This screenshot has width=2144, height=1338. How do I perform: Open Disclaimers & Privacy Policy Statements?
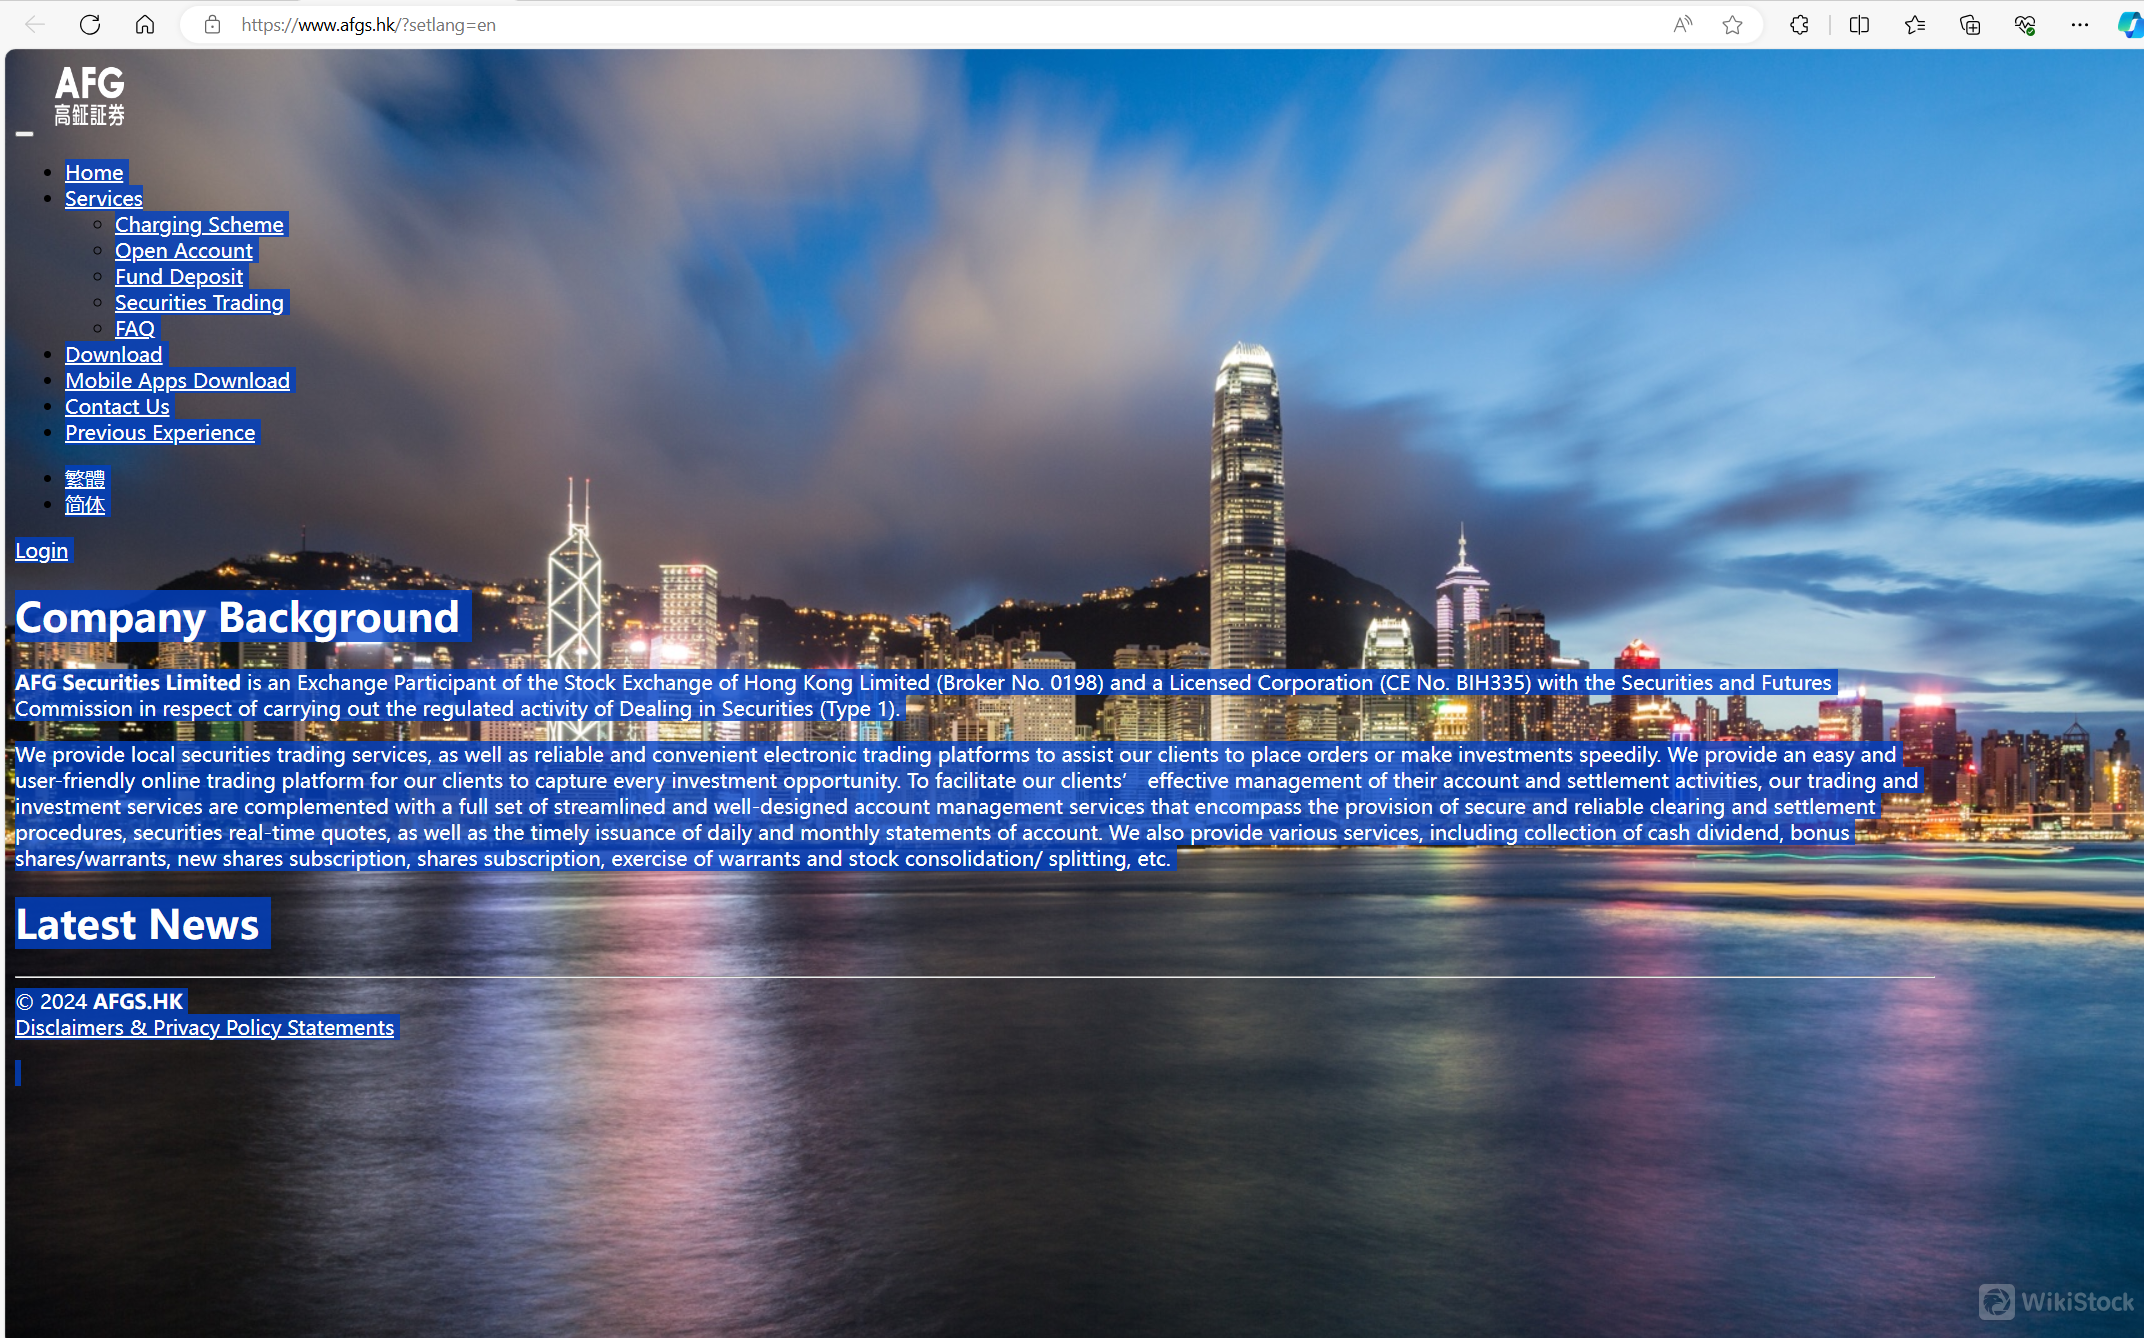point(204,1027)
